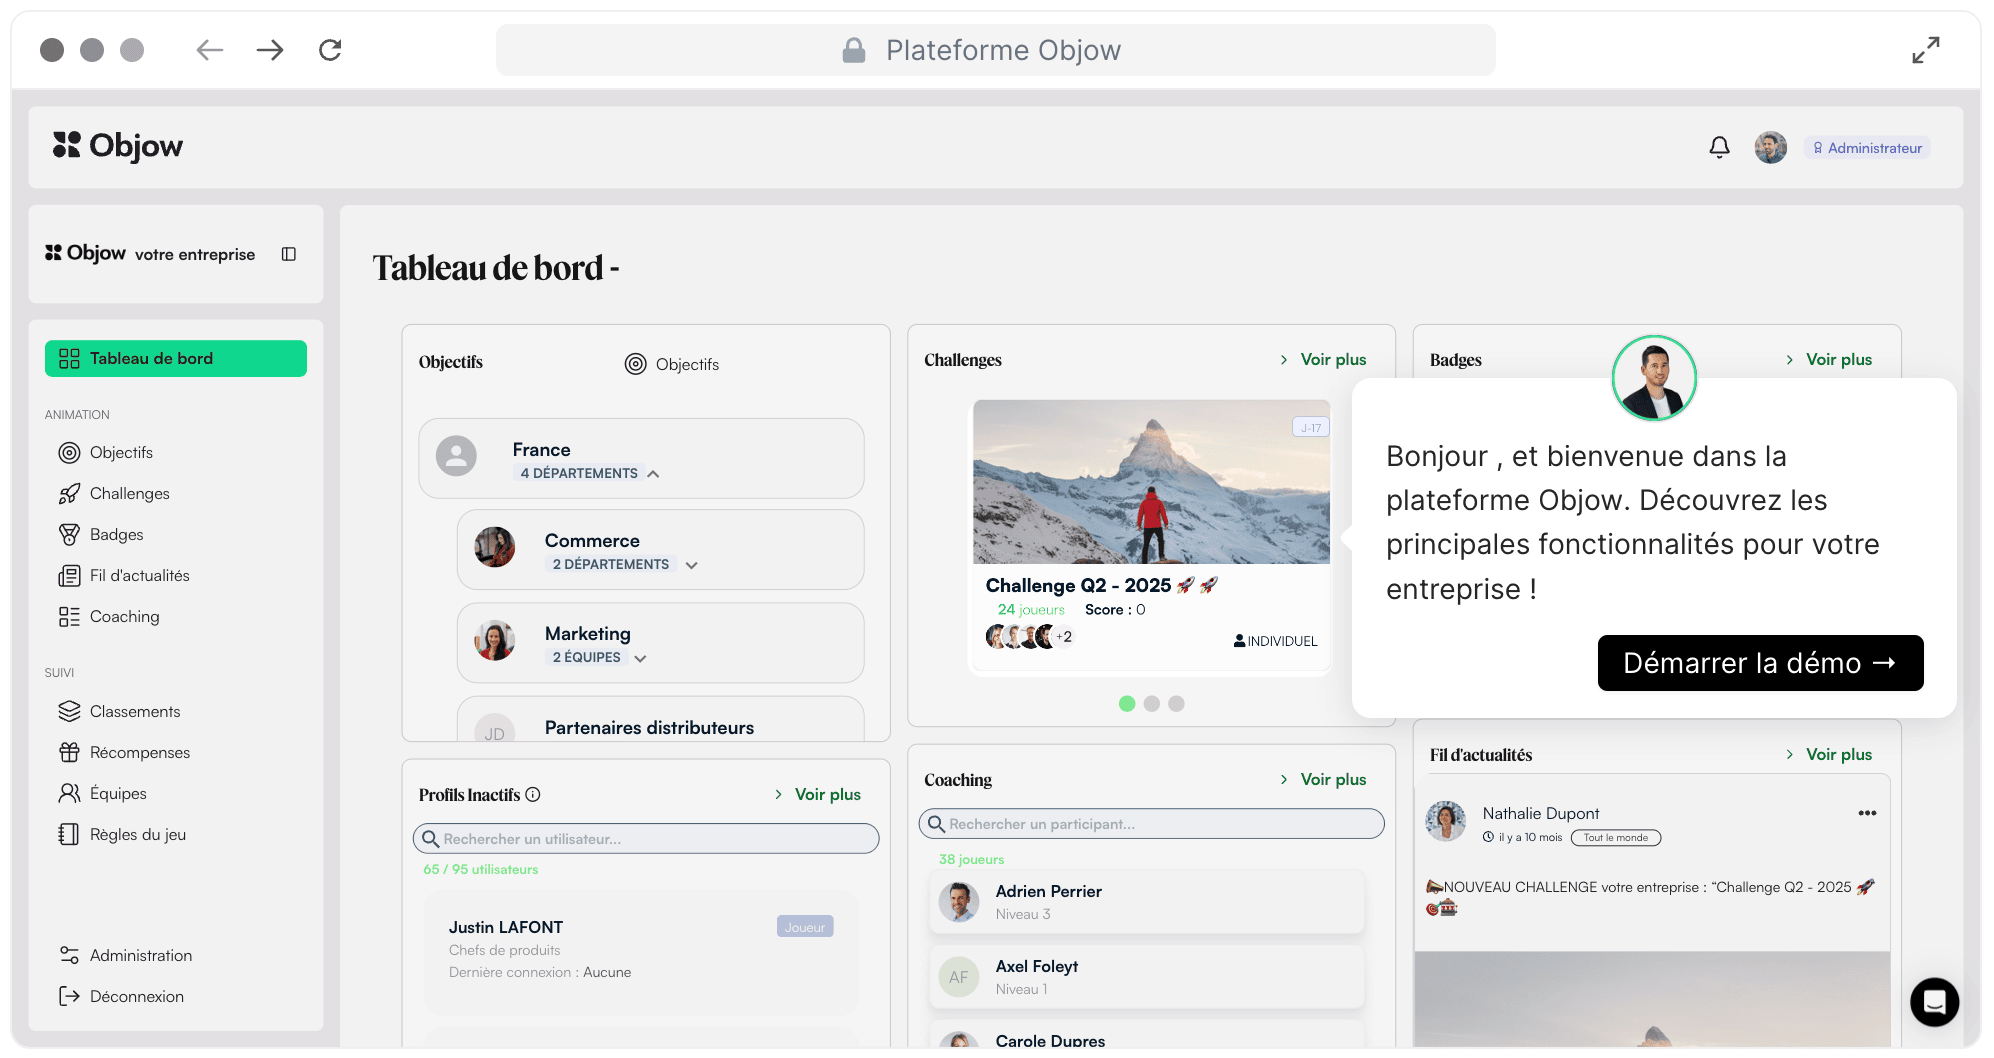Click the Objow logo in header
The height and width of the screenshot is (1058, 1994).
[x=118, y=146]
